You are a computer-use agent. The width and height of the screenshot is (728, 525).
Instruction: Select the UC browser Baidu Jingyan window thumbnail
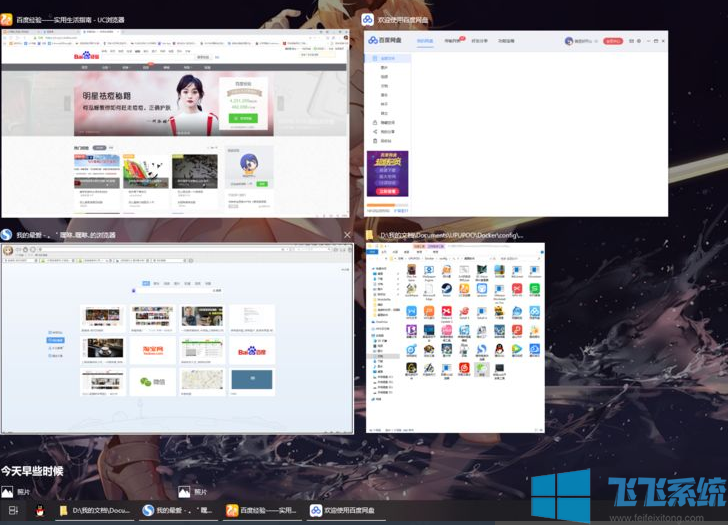pos(175,123)
